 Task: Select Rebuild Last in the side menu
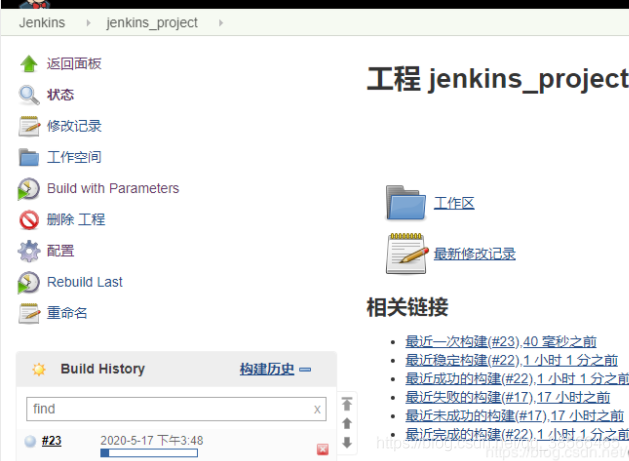click(x=85, y=282)
